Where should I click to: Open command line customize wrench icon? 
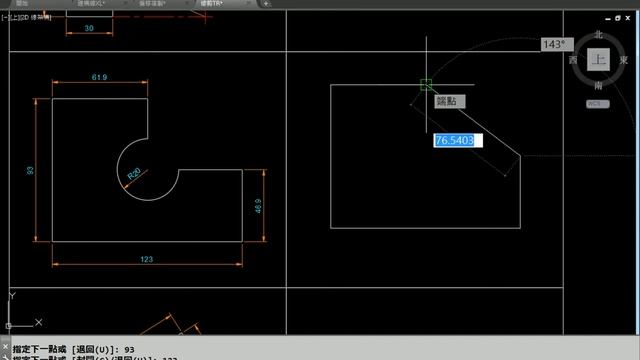pos(5,357)
